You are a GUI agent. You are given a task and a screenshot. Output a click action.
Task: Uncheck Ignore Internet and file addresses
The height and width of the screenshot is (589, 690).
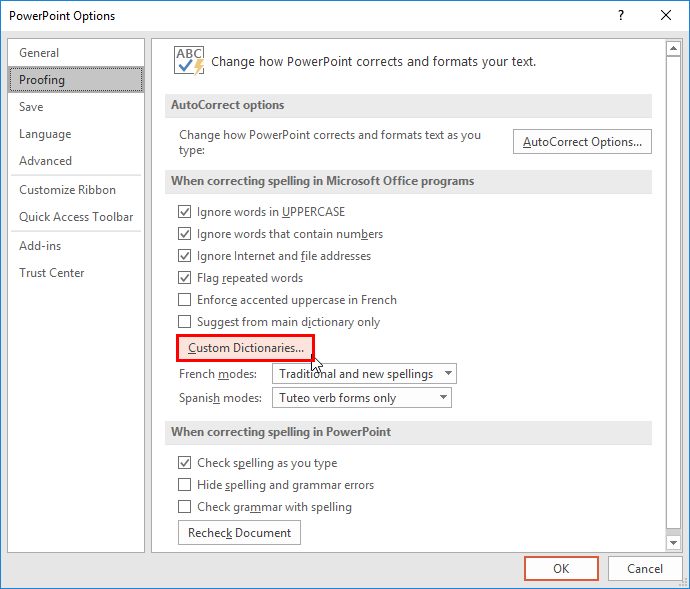[x=184, y=256]
